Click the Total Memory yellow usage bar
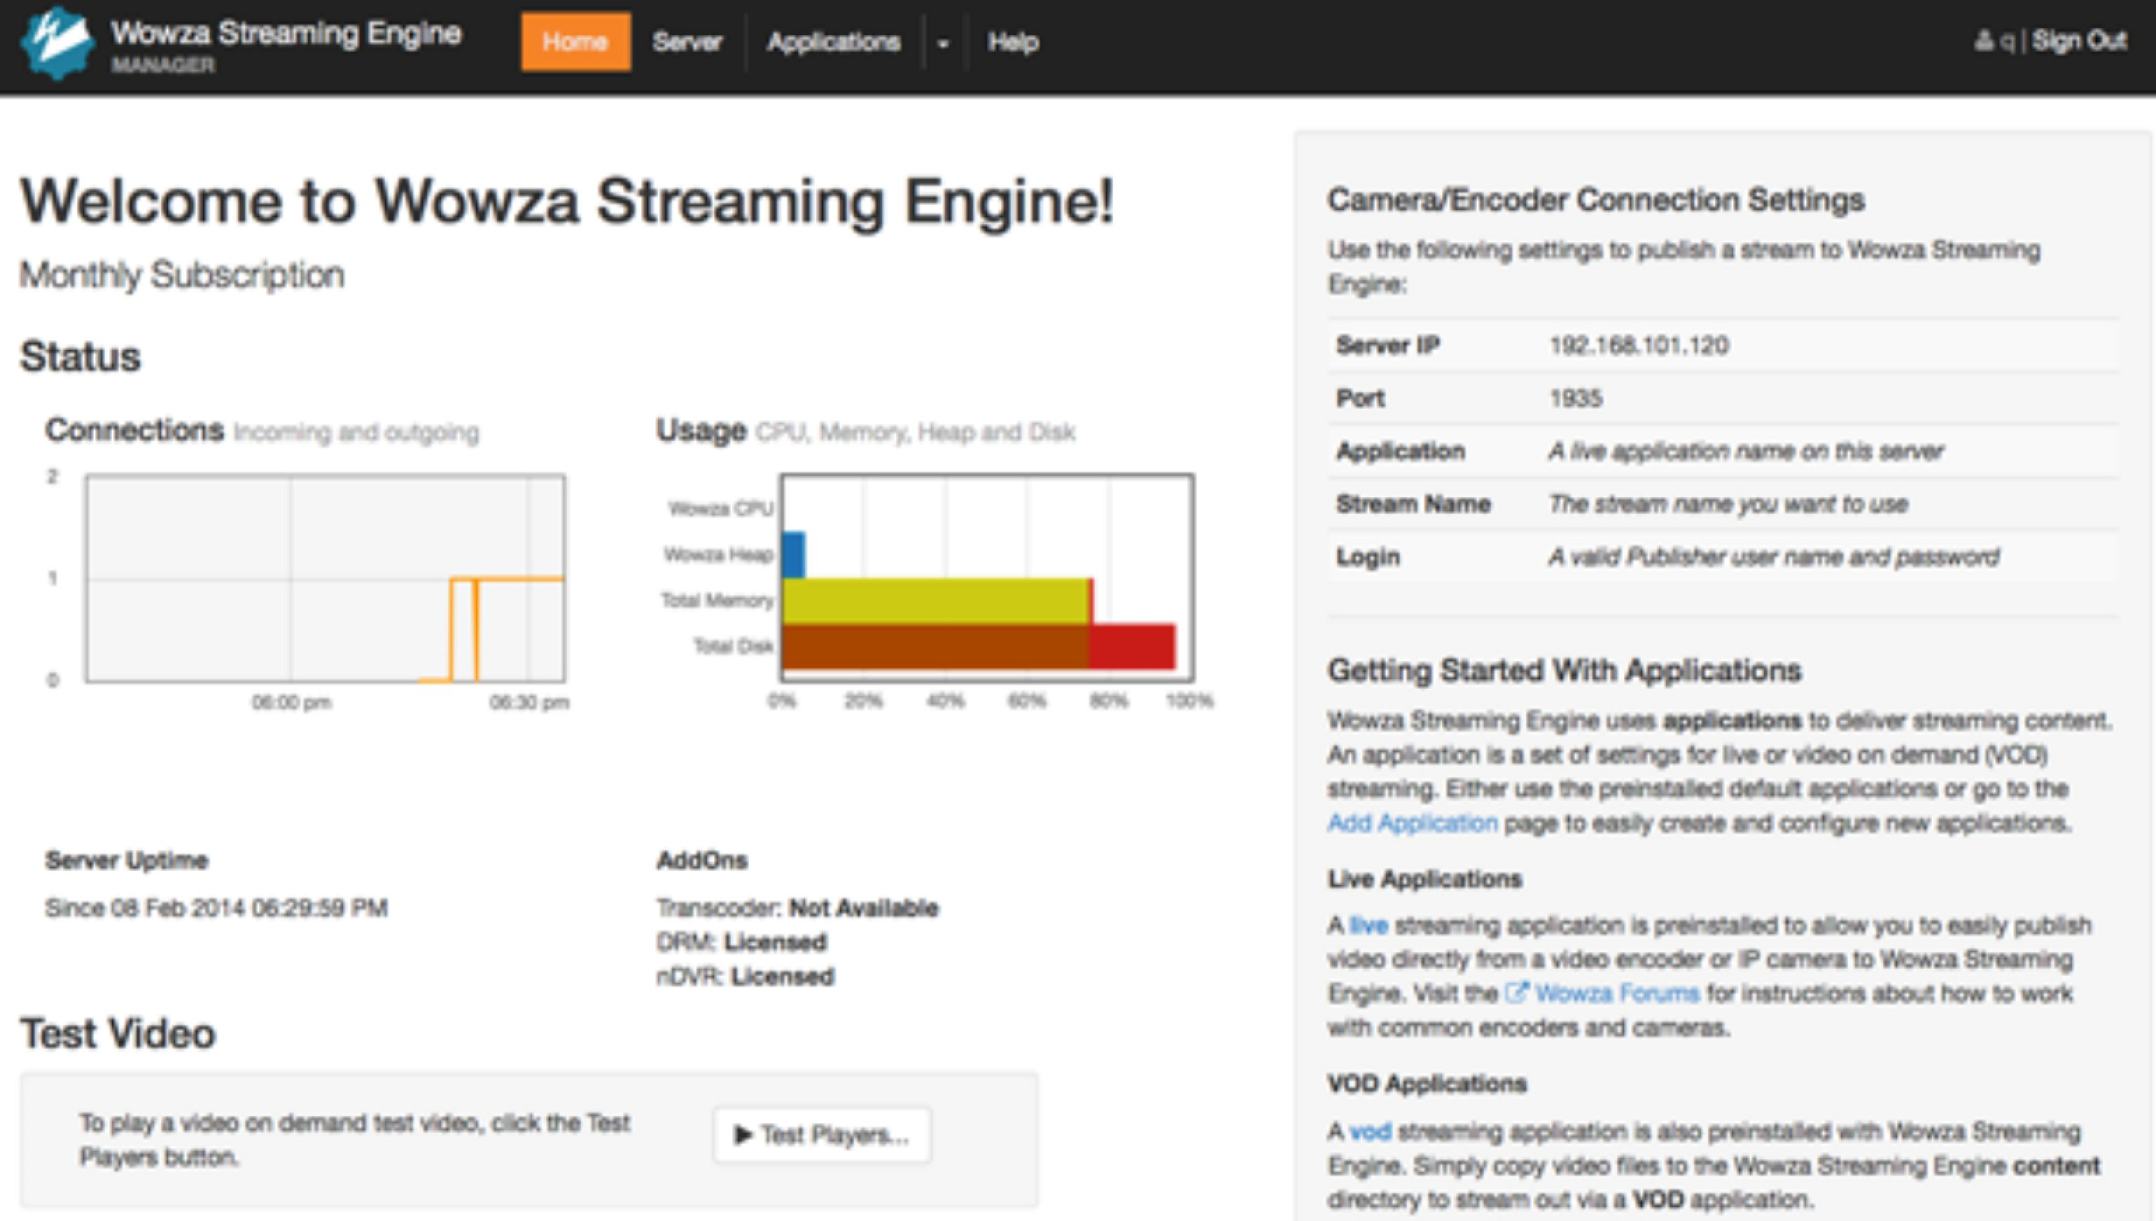The height and width of the screenshot is (1221, 2156). tap(936, 601)
